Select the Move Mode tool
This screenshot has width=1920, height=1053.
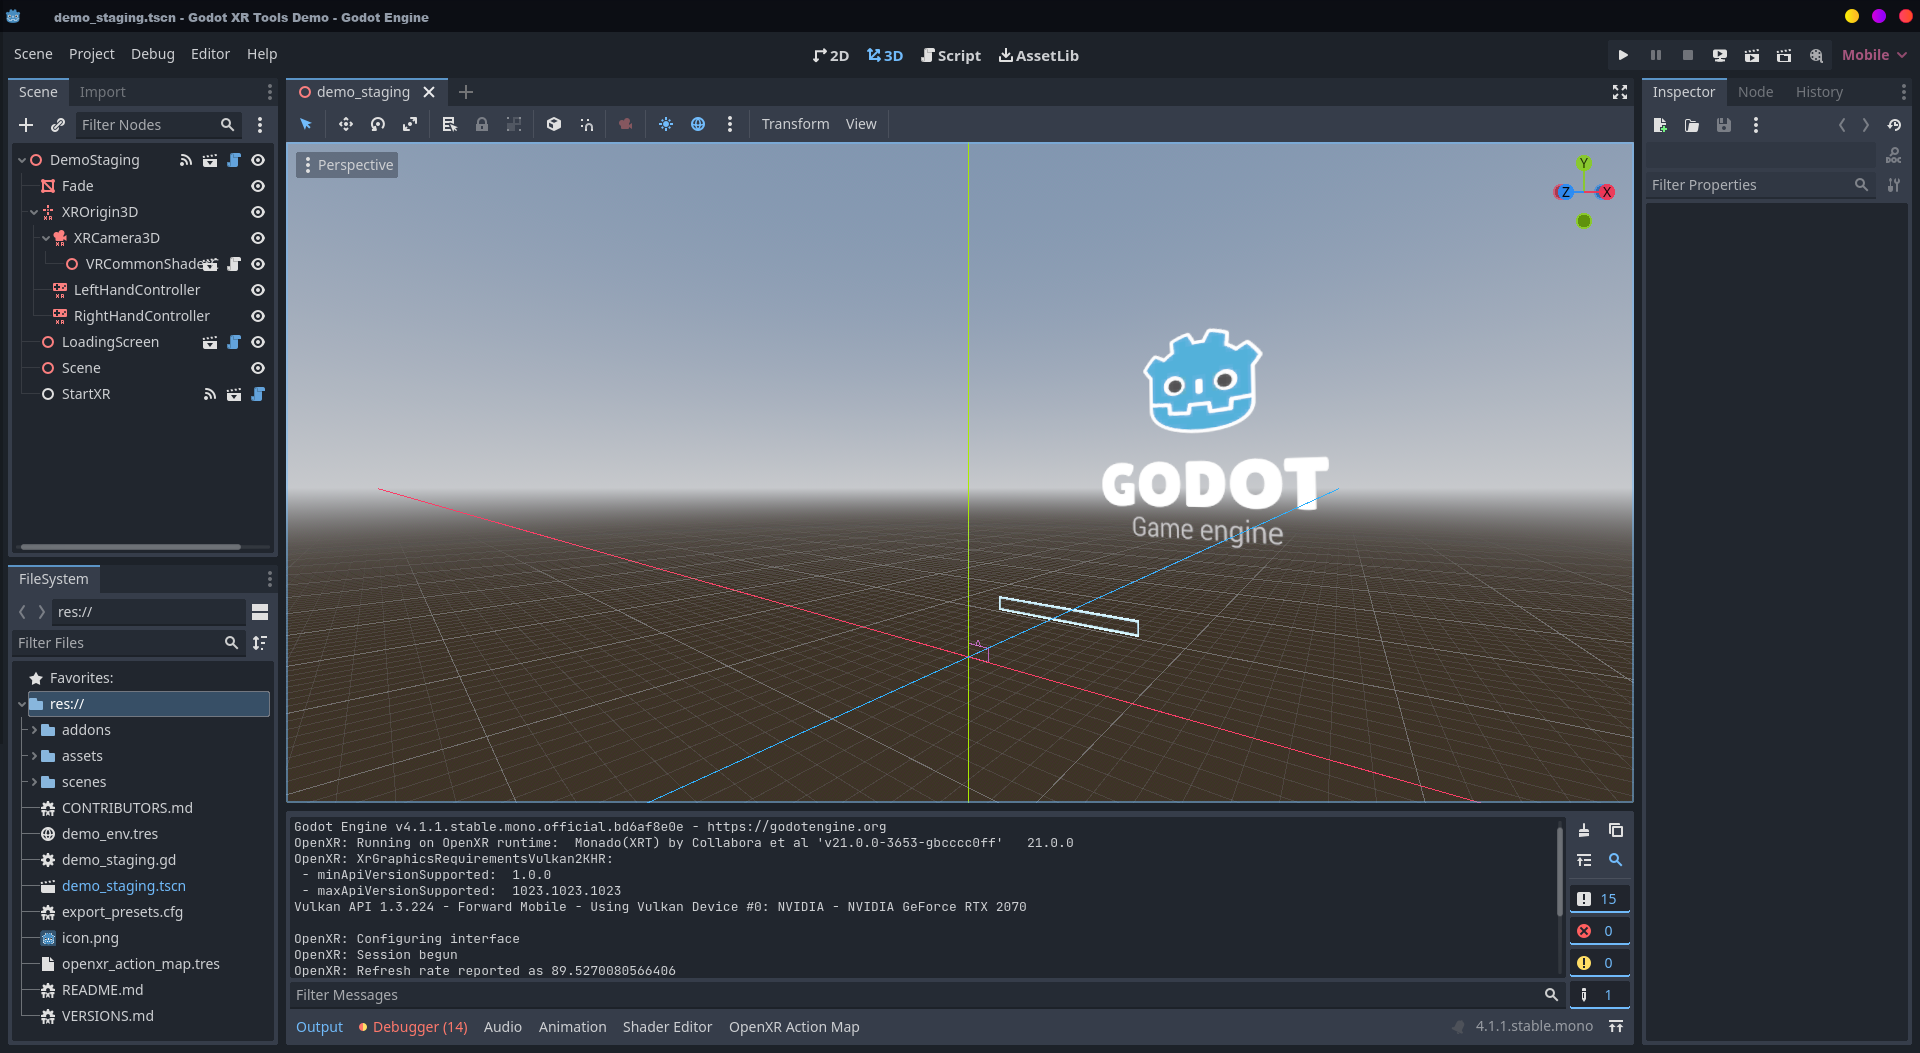pos(345,124)
